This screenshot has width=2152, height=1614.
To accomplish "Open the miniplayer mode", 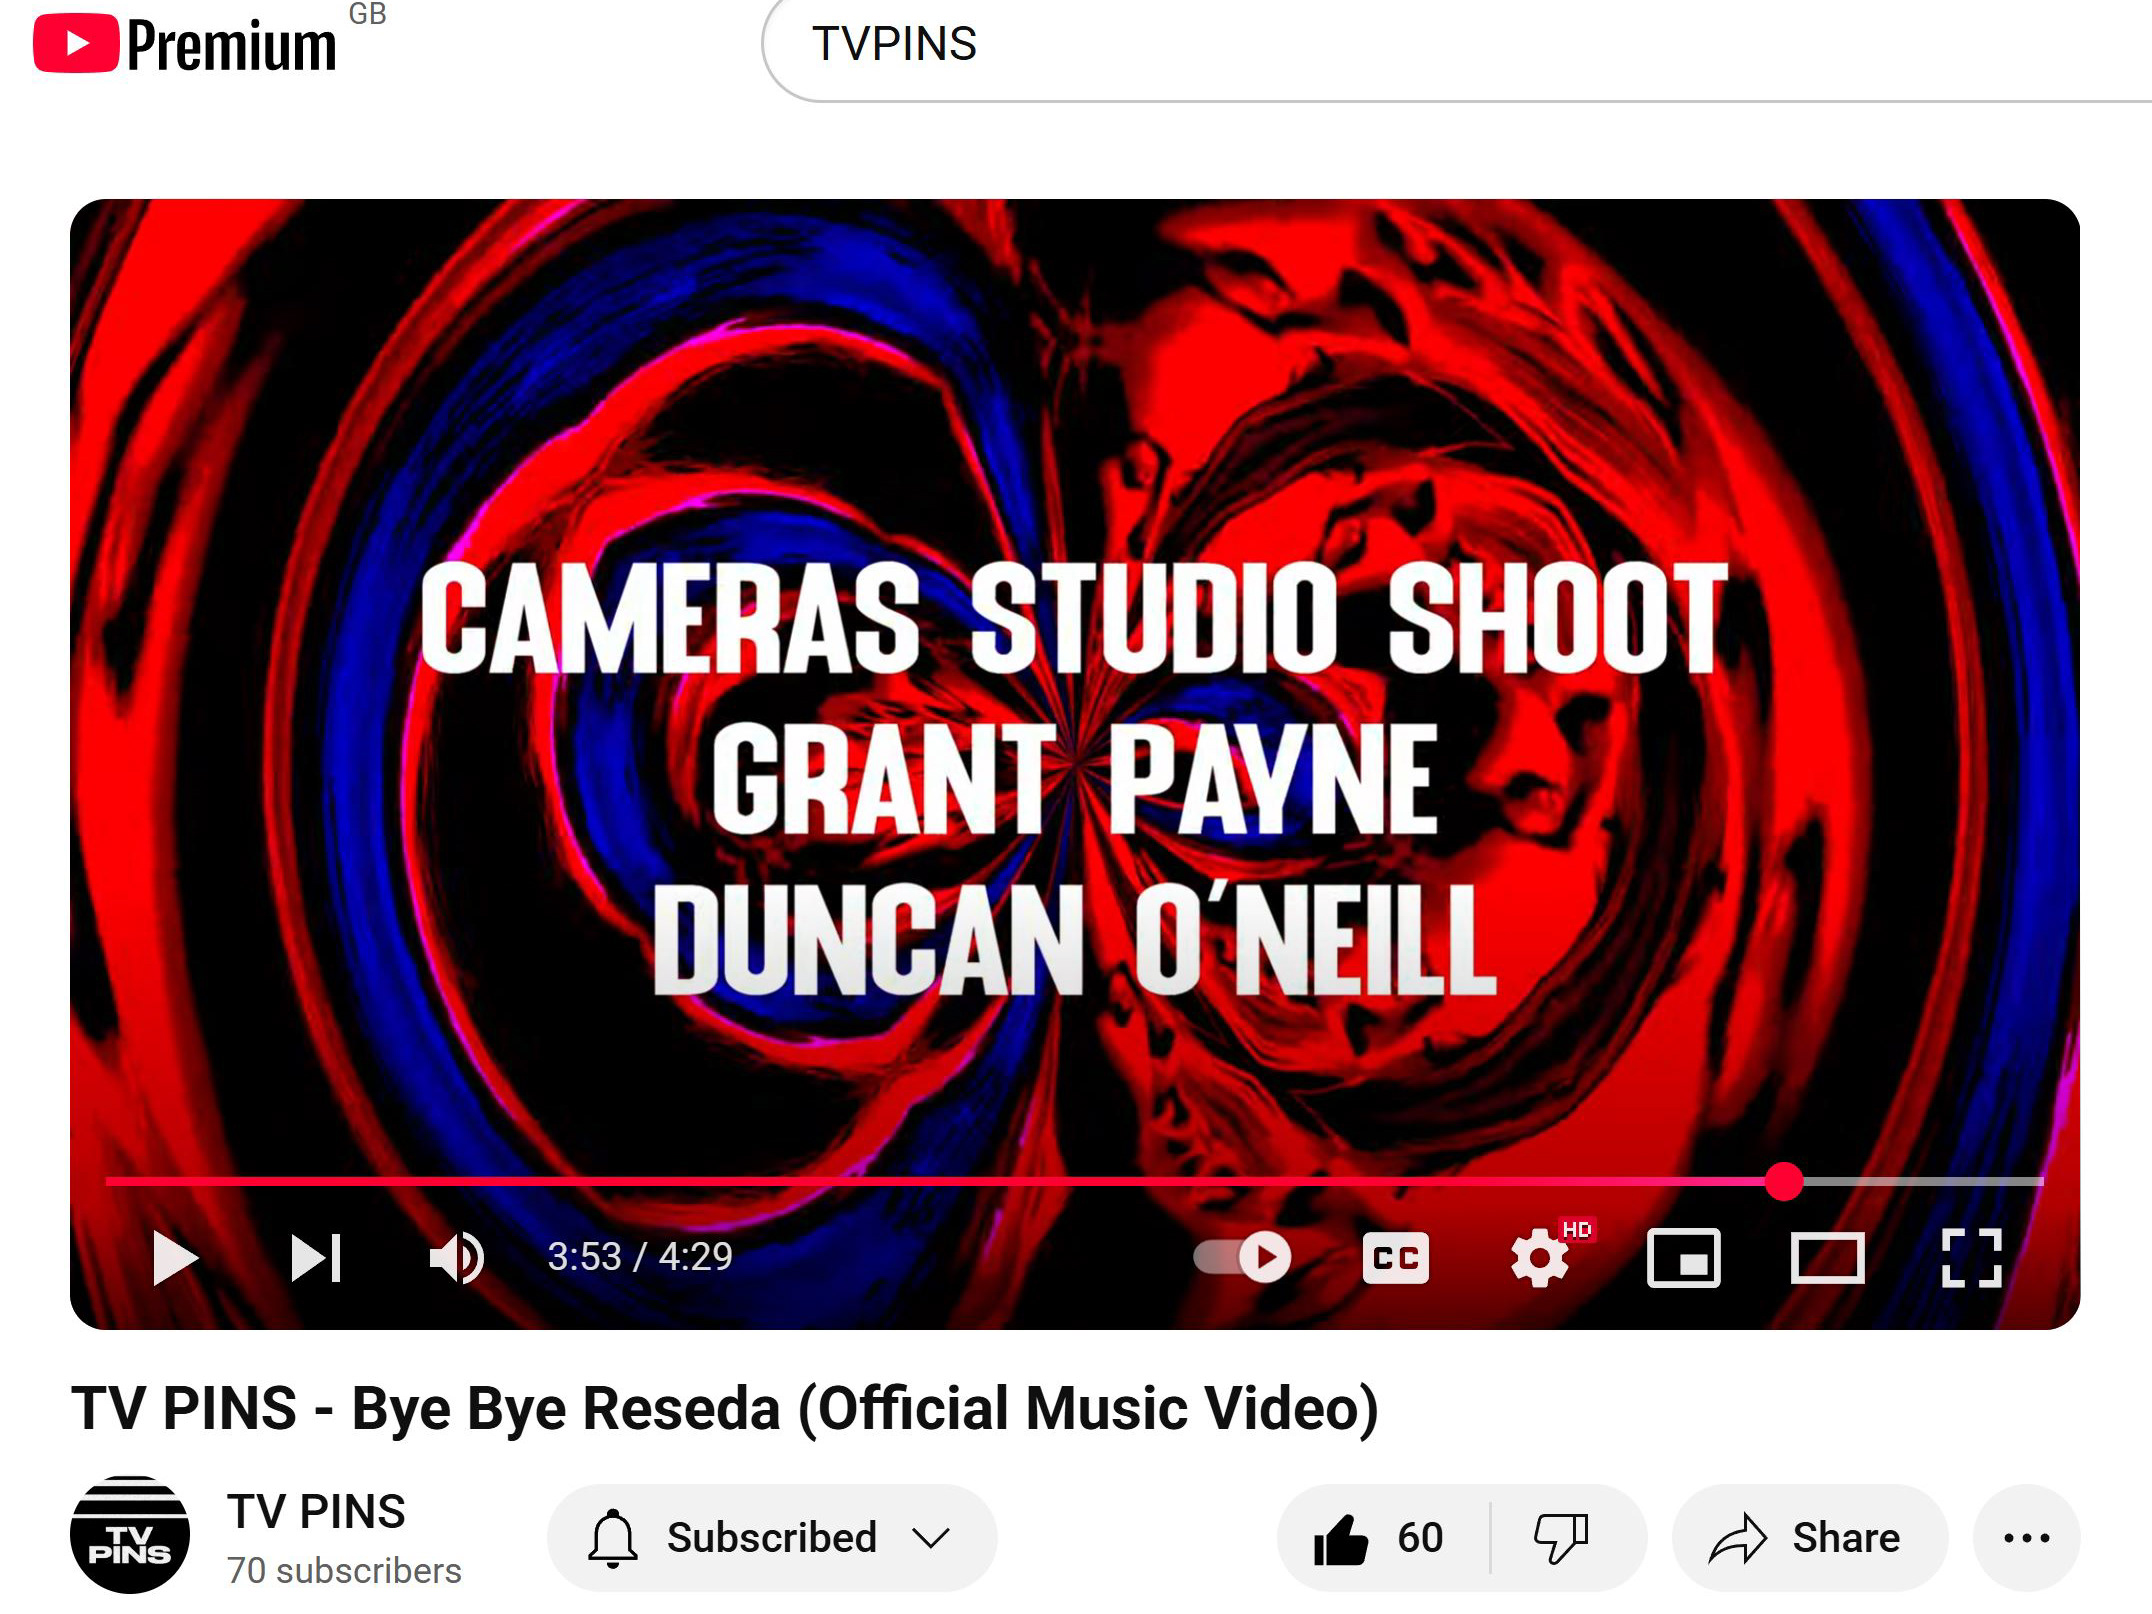I will 1683,1257.
